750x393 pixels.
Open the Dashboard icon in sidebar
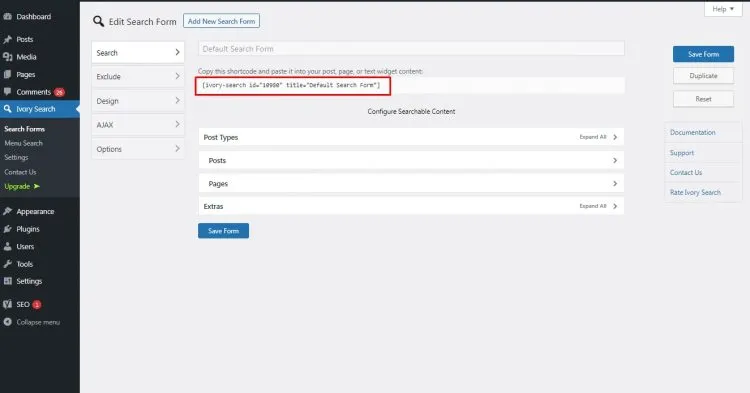pyautogui.click(x=7, y=17)
